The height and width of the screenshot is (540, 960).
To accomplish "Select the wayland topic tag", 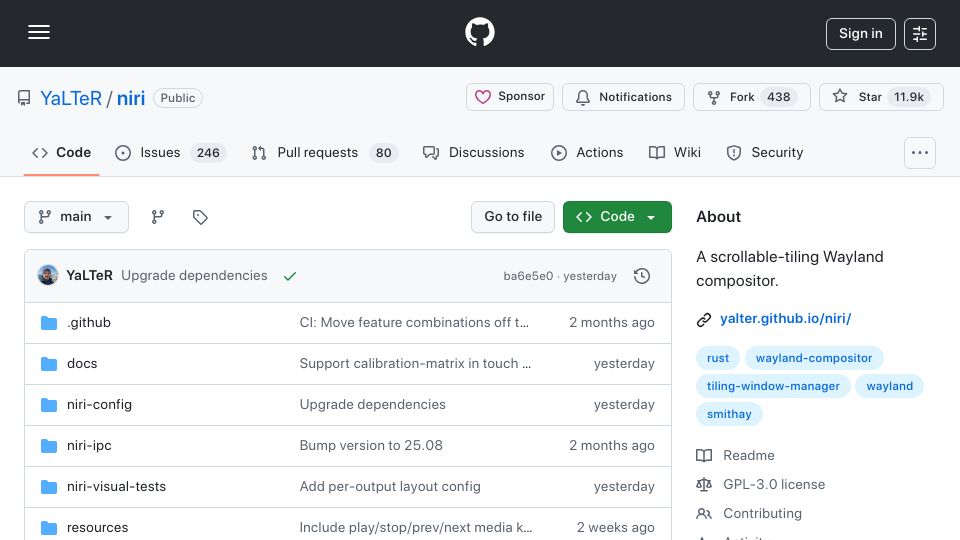I will click(890, 386).
